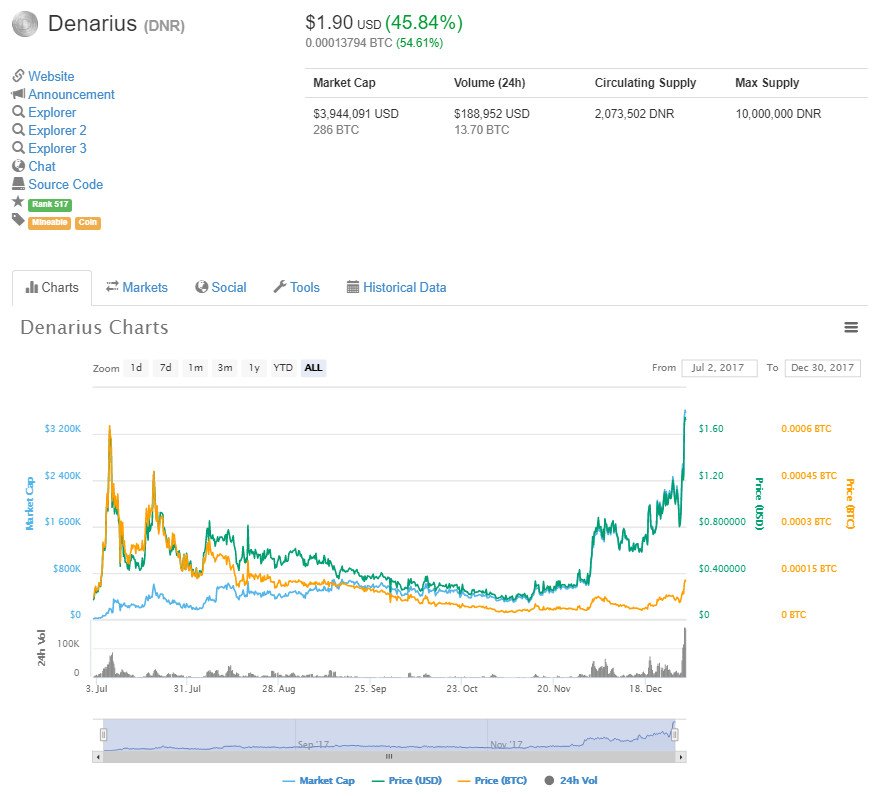This screenshot has width=880, height=796.
Task: Set chart zoom to ALL
Action: 313,368
